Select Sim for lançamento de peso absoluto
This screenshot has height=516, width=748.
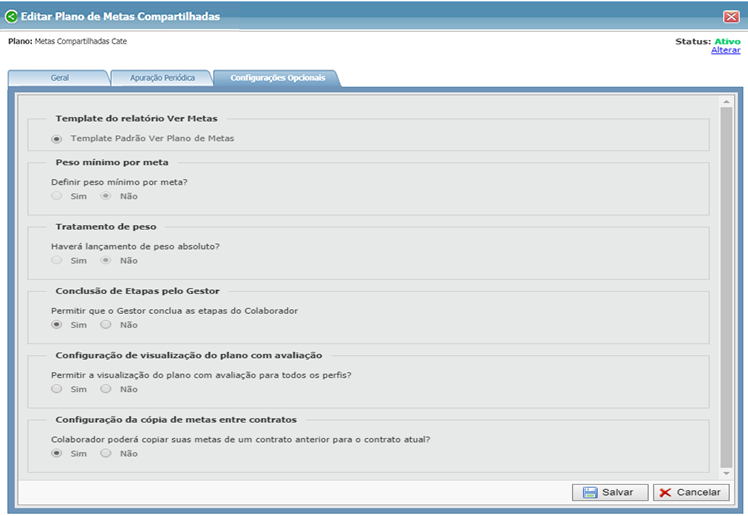pos(57,260)
